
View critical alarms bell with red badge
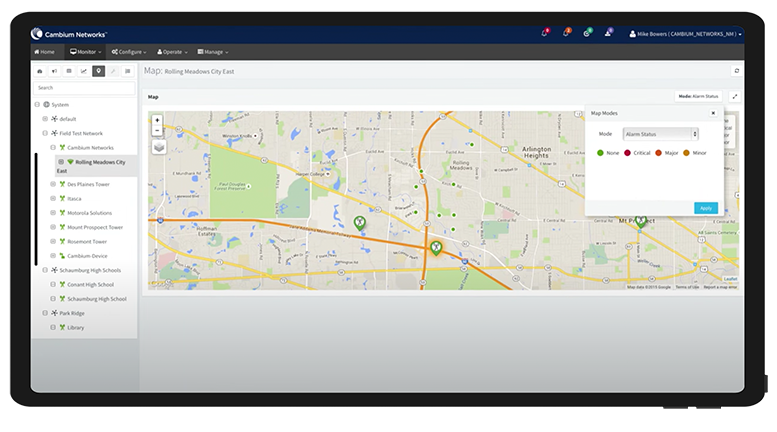[545, 33]
